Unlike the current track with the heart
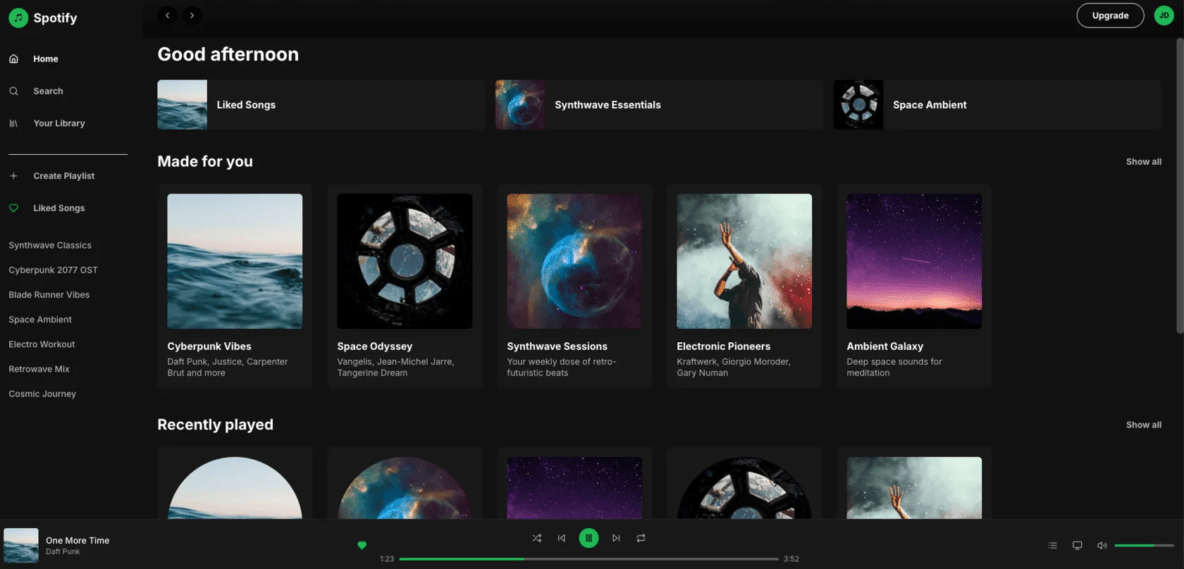Image resolution: width=1184 pixels, height=569 pixels. (x=362, y=545)
